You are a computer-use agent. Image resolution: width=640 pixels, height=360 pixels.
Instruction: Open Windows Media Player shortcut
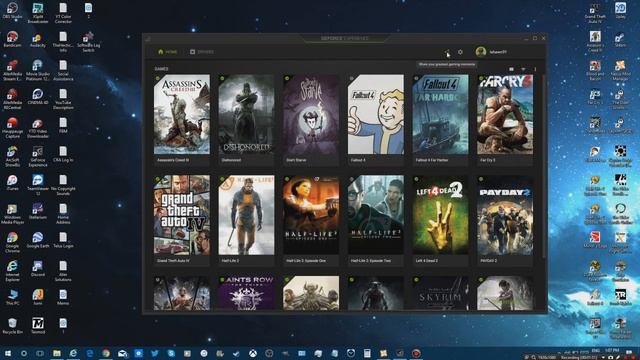point(12,214)
